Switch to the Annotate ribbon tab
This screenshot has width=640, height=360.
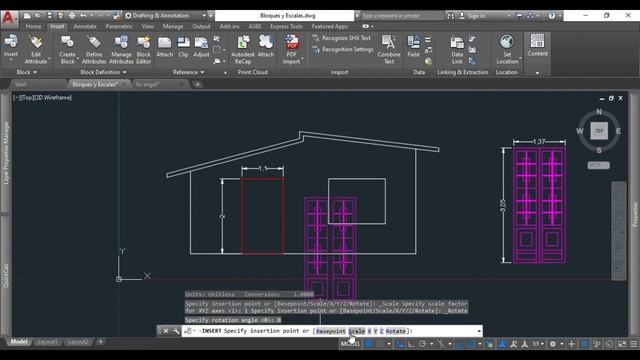(85, 27)
